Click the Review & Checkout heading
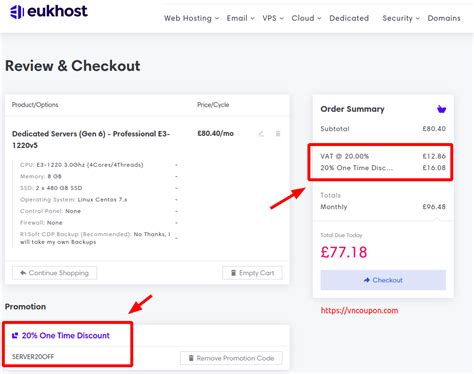This screenshot has width=474, height=374. 73,66
